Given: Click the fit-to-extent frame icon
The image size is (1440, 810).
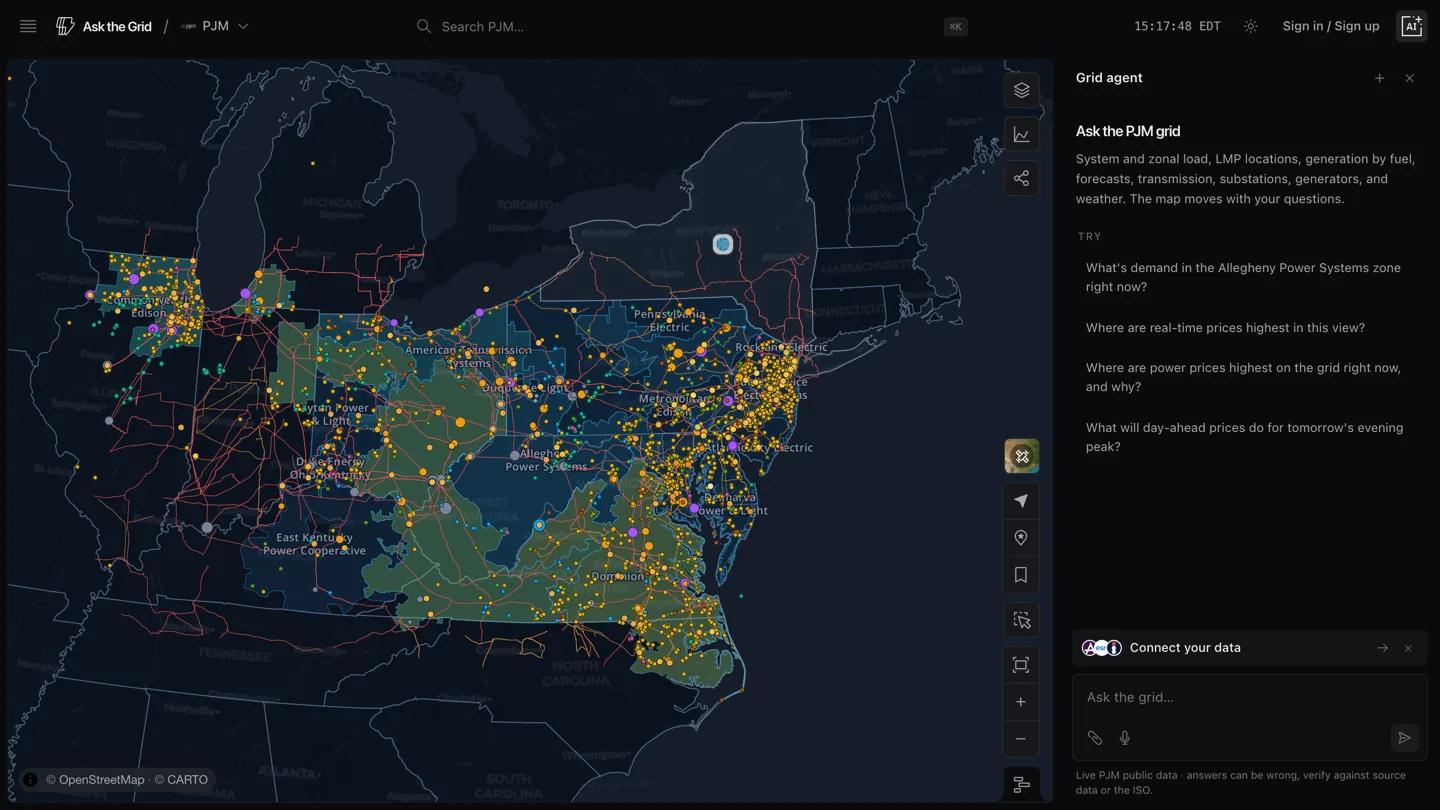Looking at the screenshot, I should 1021,665.
